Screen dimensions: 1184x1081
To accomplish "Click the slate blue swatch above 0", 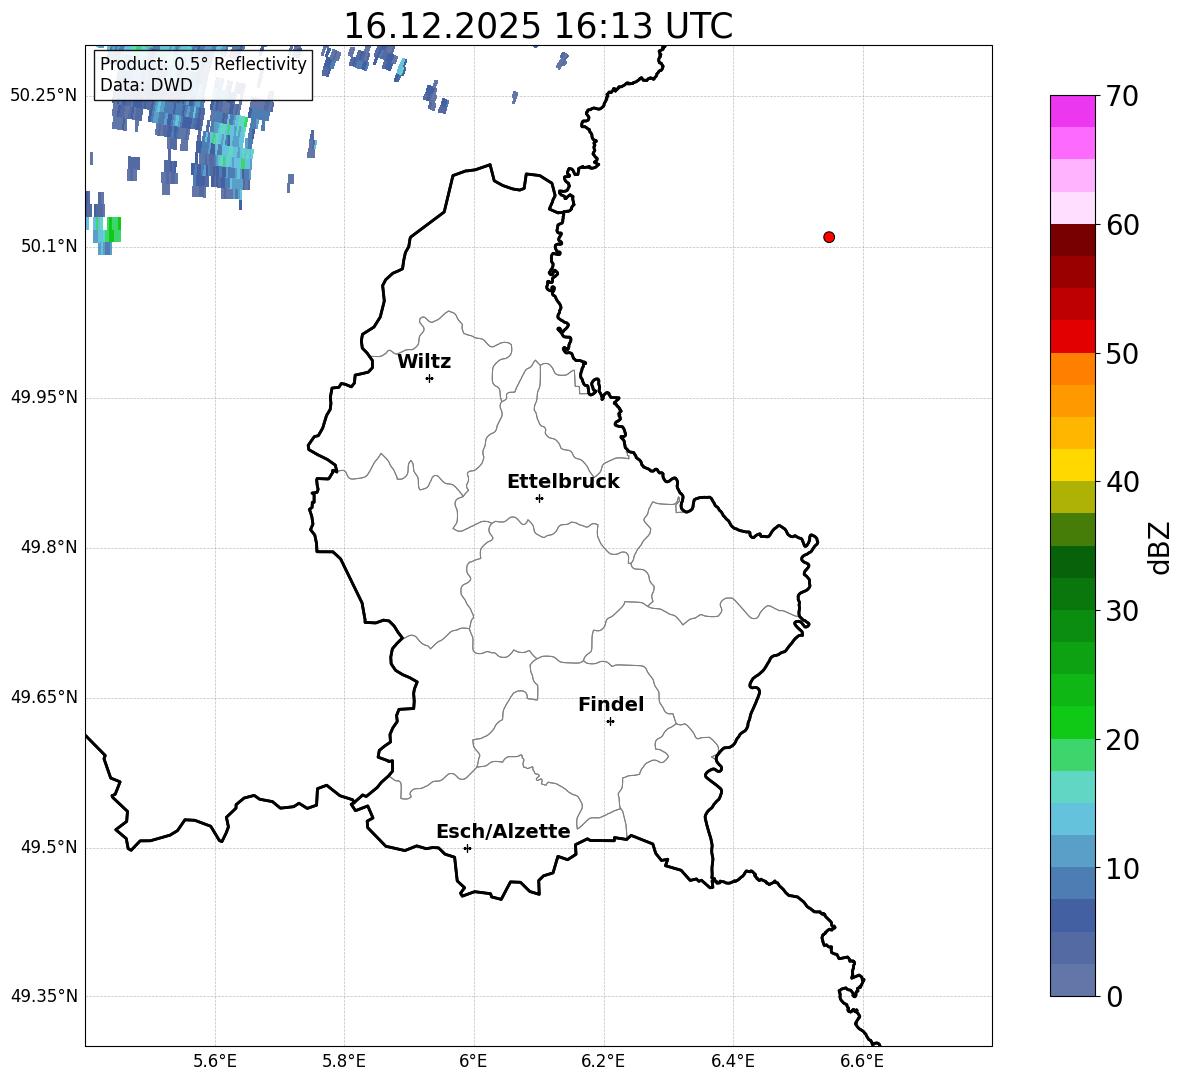I will point(1073,980).
